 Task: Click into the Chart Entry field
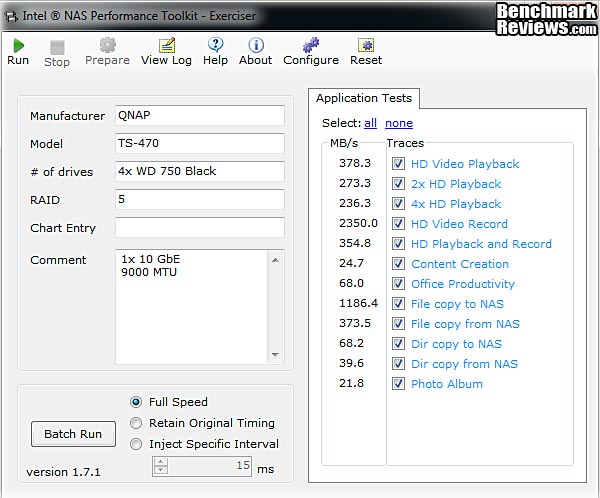[200, 228]
